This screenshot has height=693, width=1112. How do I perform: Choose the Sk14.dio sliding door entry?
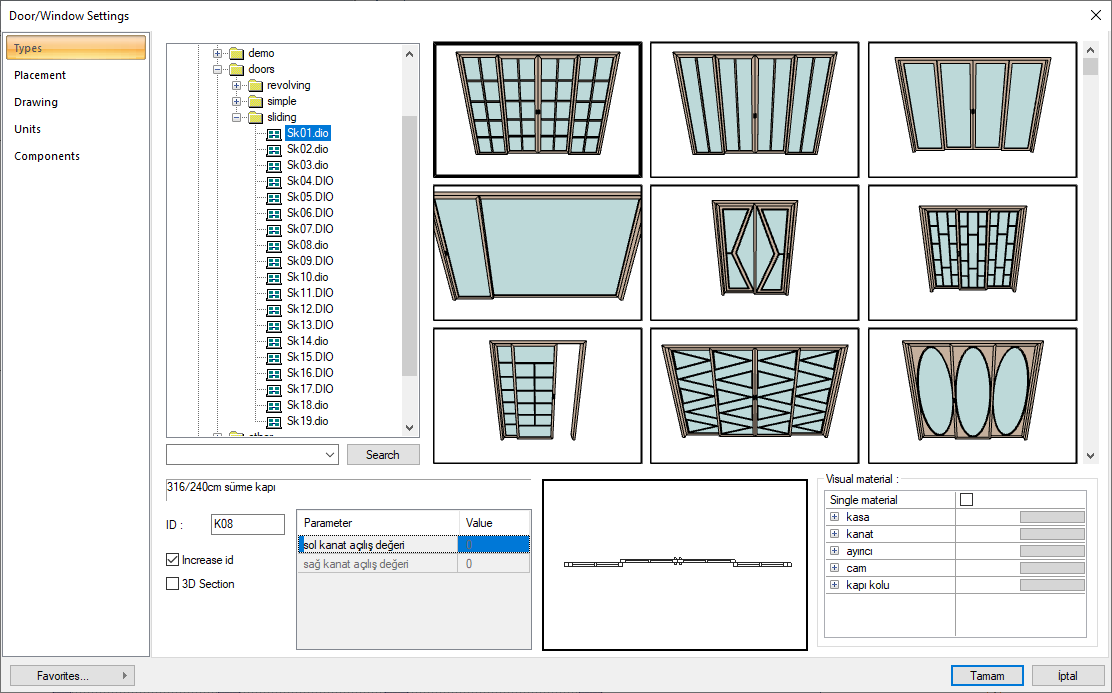click(307, 341)
